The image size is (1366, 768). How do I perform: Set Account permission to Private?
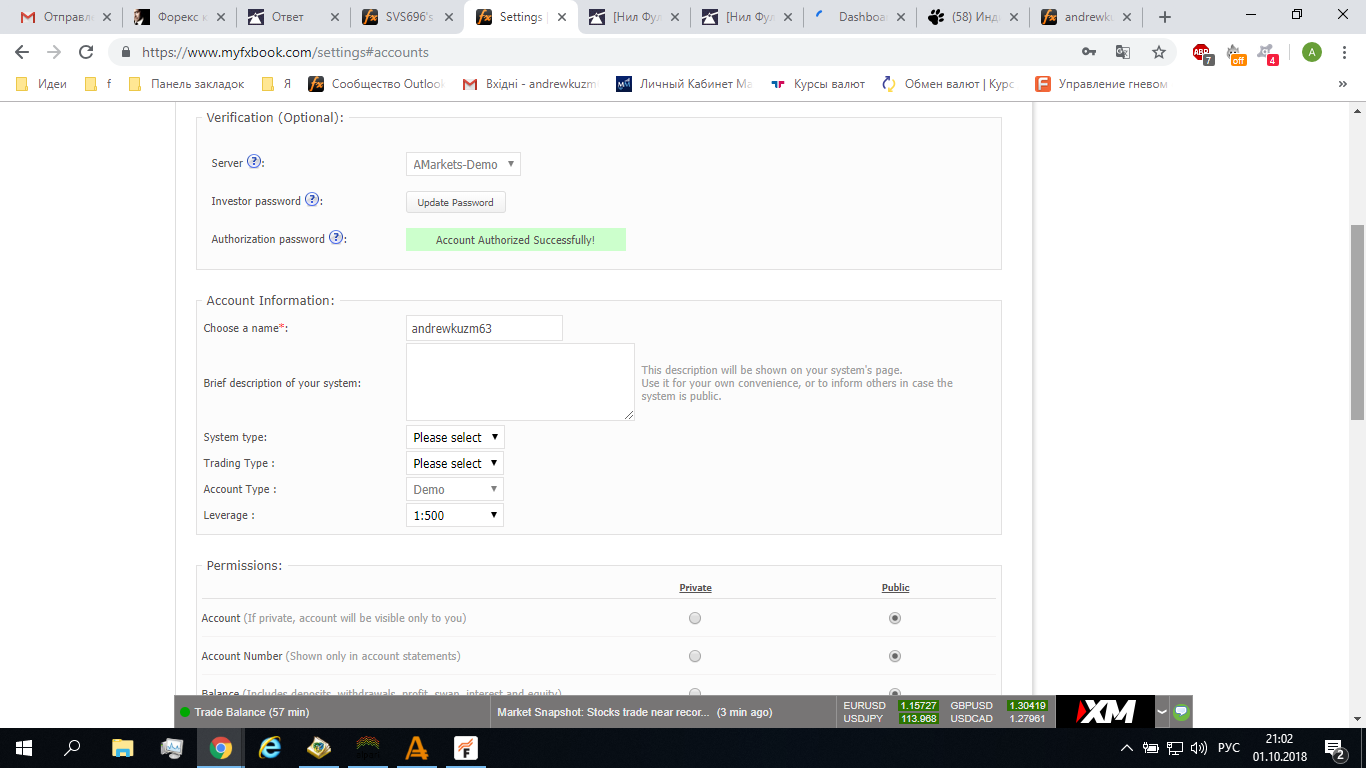(x=695, y=618)
